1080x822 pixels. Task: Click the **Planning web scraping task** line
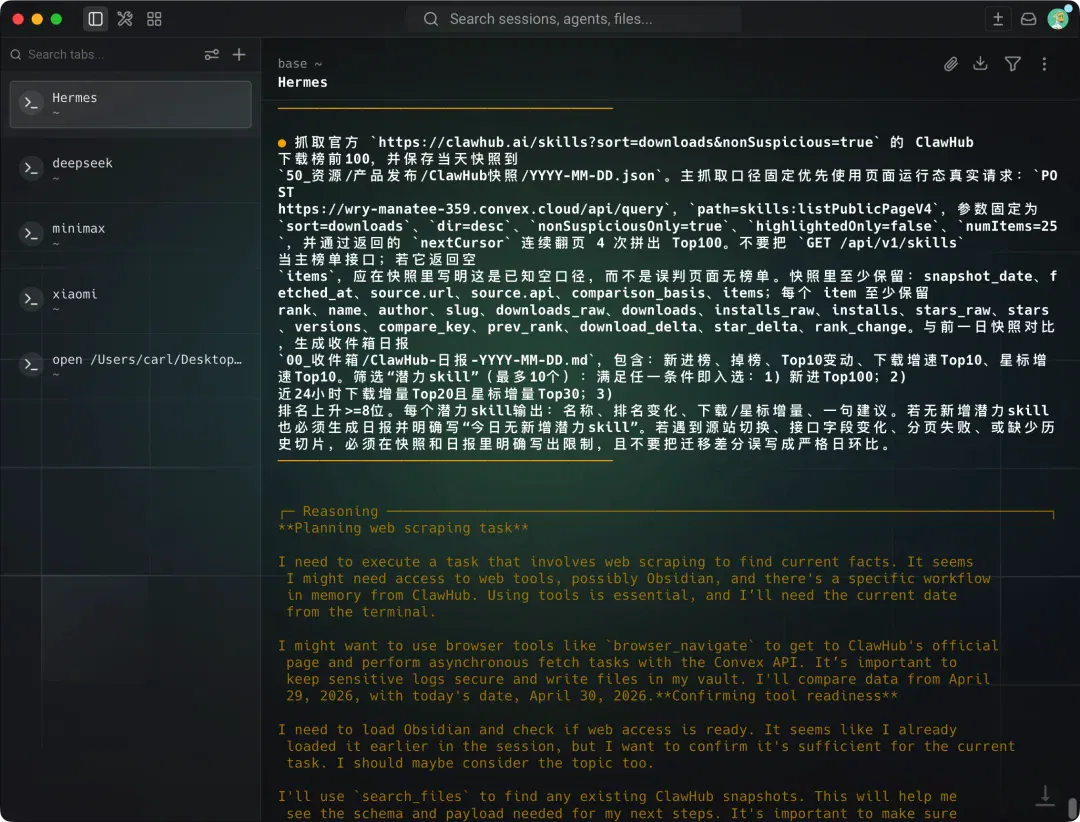click(x=403, y=528)
